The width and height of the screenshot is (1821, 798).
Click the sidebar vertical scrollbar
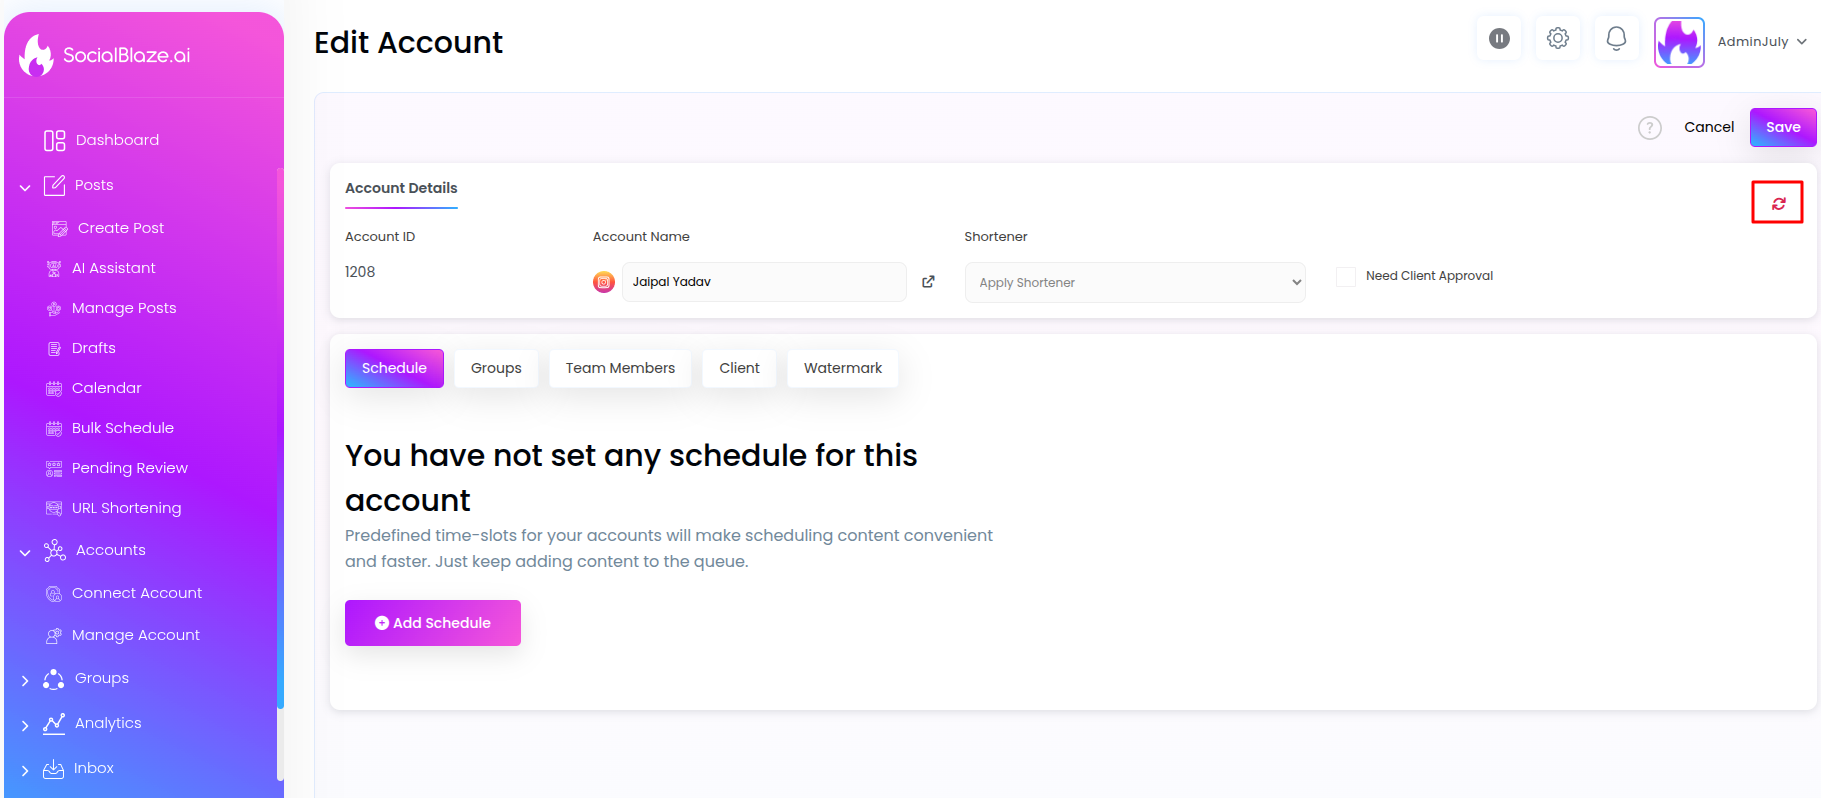point(280,440)
